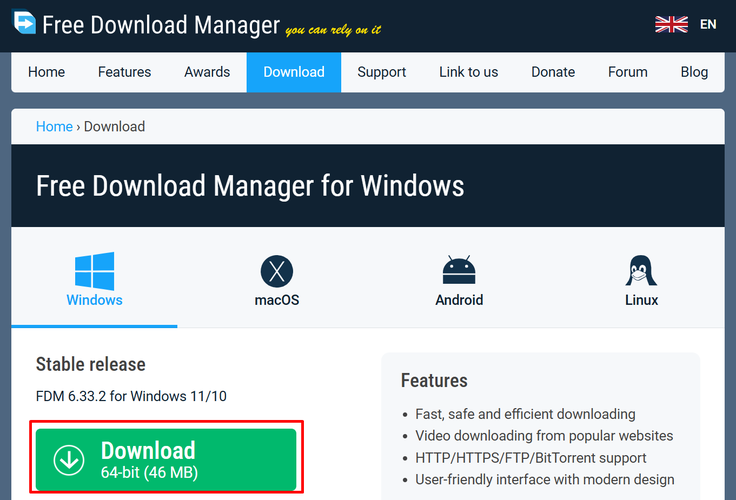
Task: Click the Free Download Manager logo icon
Action: coord(24,23)
